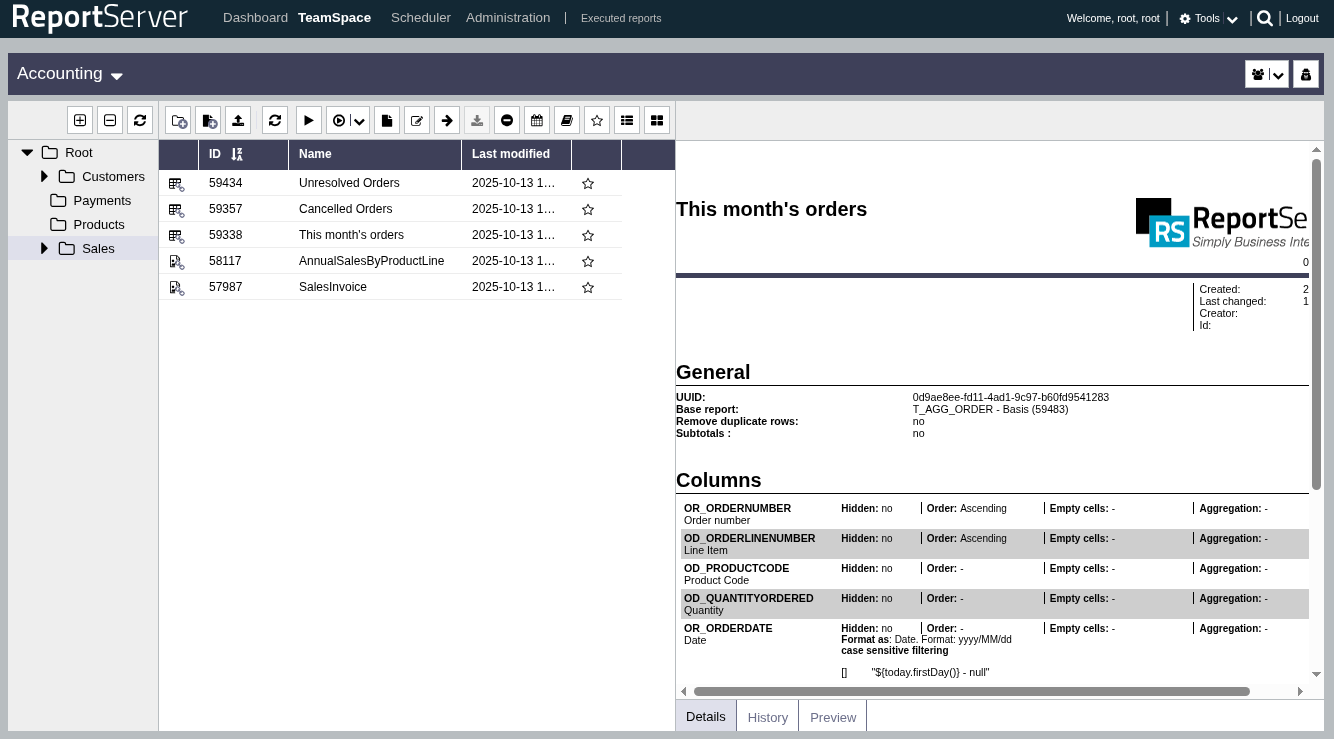Click the horizontal scrollbar in details panel
Image resolution: width=1334 pixels, height=739 pixels.
[970, 691]
